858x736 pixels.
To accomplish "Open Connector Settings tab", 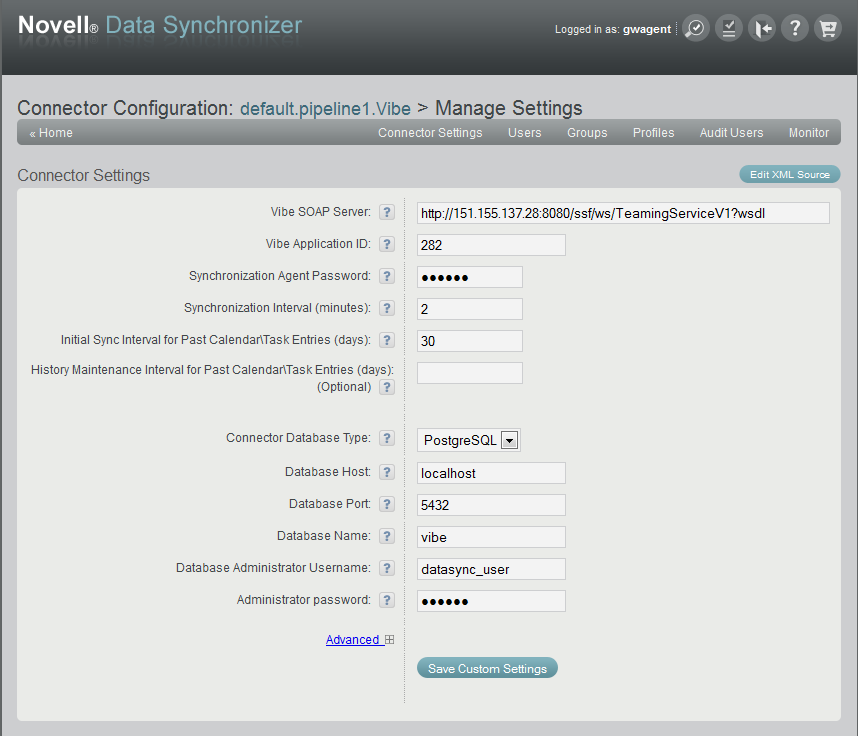I will (430, 133).
